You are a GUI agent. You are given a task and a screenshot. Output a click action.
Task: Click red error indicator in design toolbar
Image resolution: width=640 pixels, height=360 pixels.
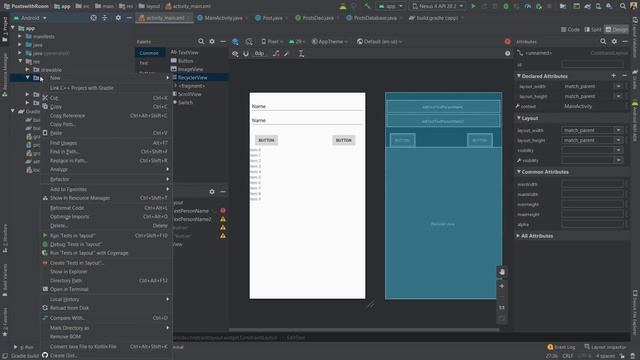507,41
